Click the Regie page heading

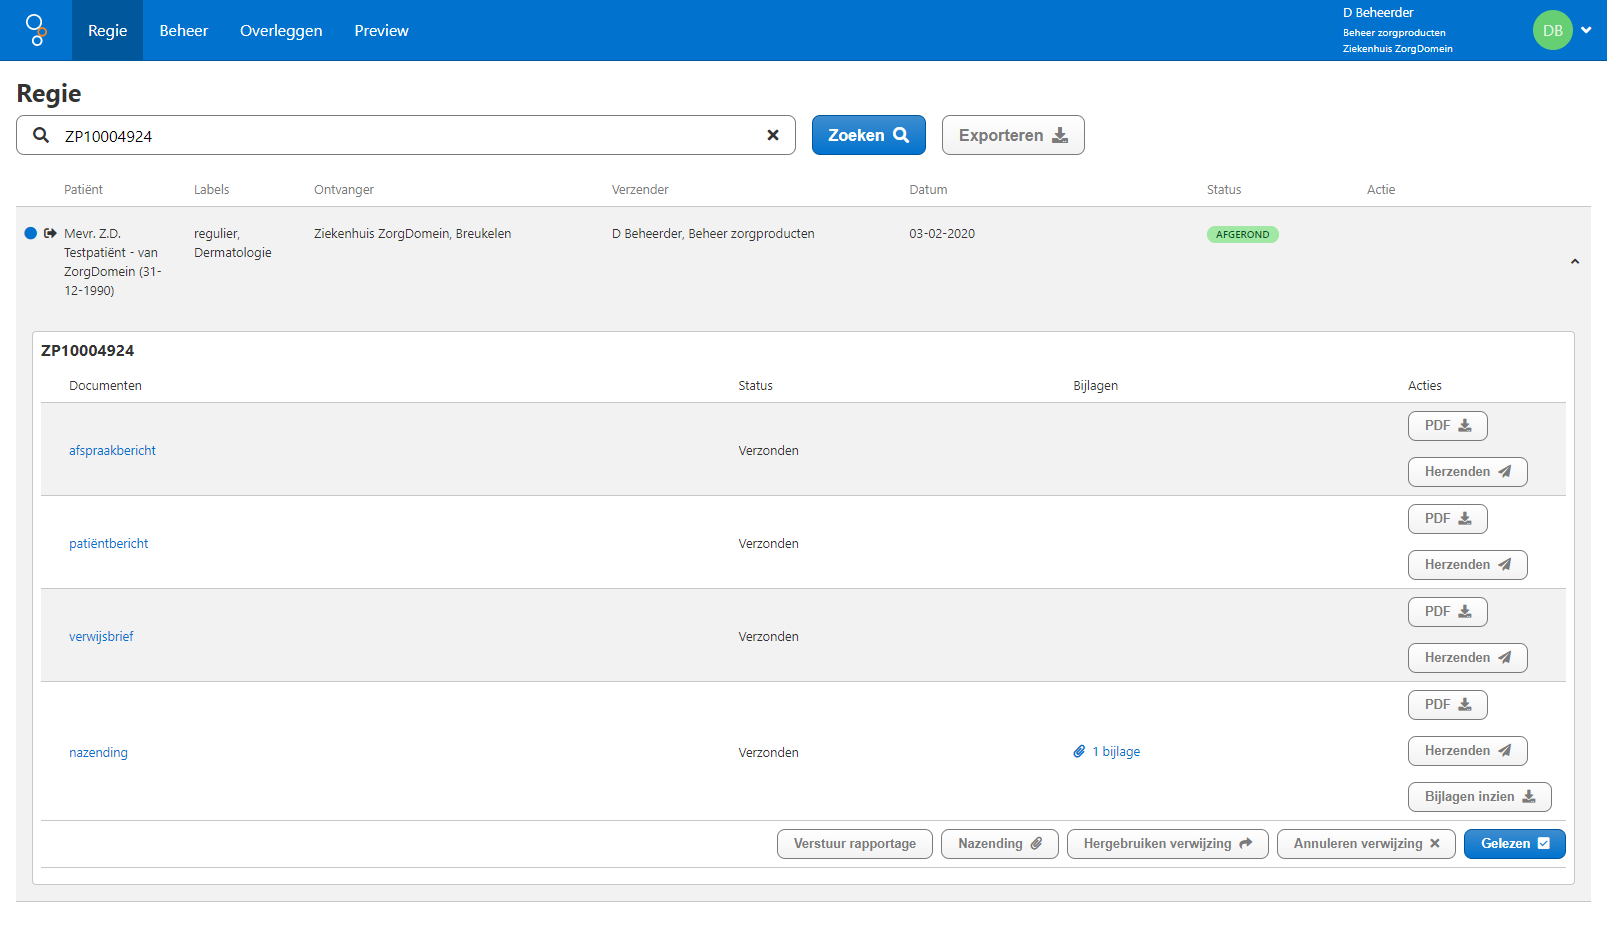click(49, 93)
